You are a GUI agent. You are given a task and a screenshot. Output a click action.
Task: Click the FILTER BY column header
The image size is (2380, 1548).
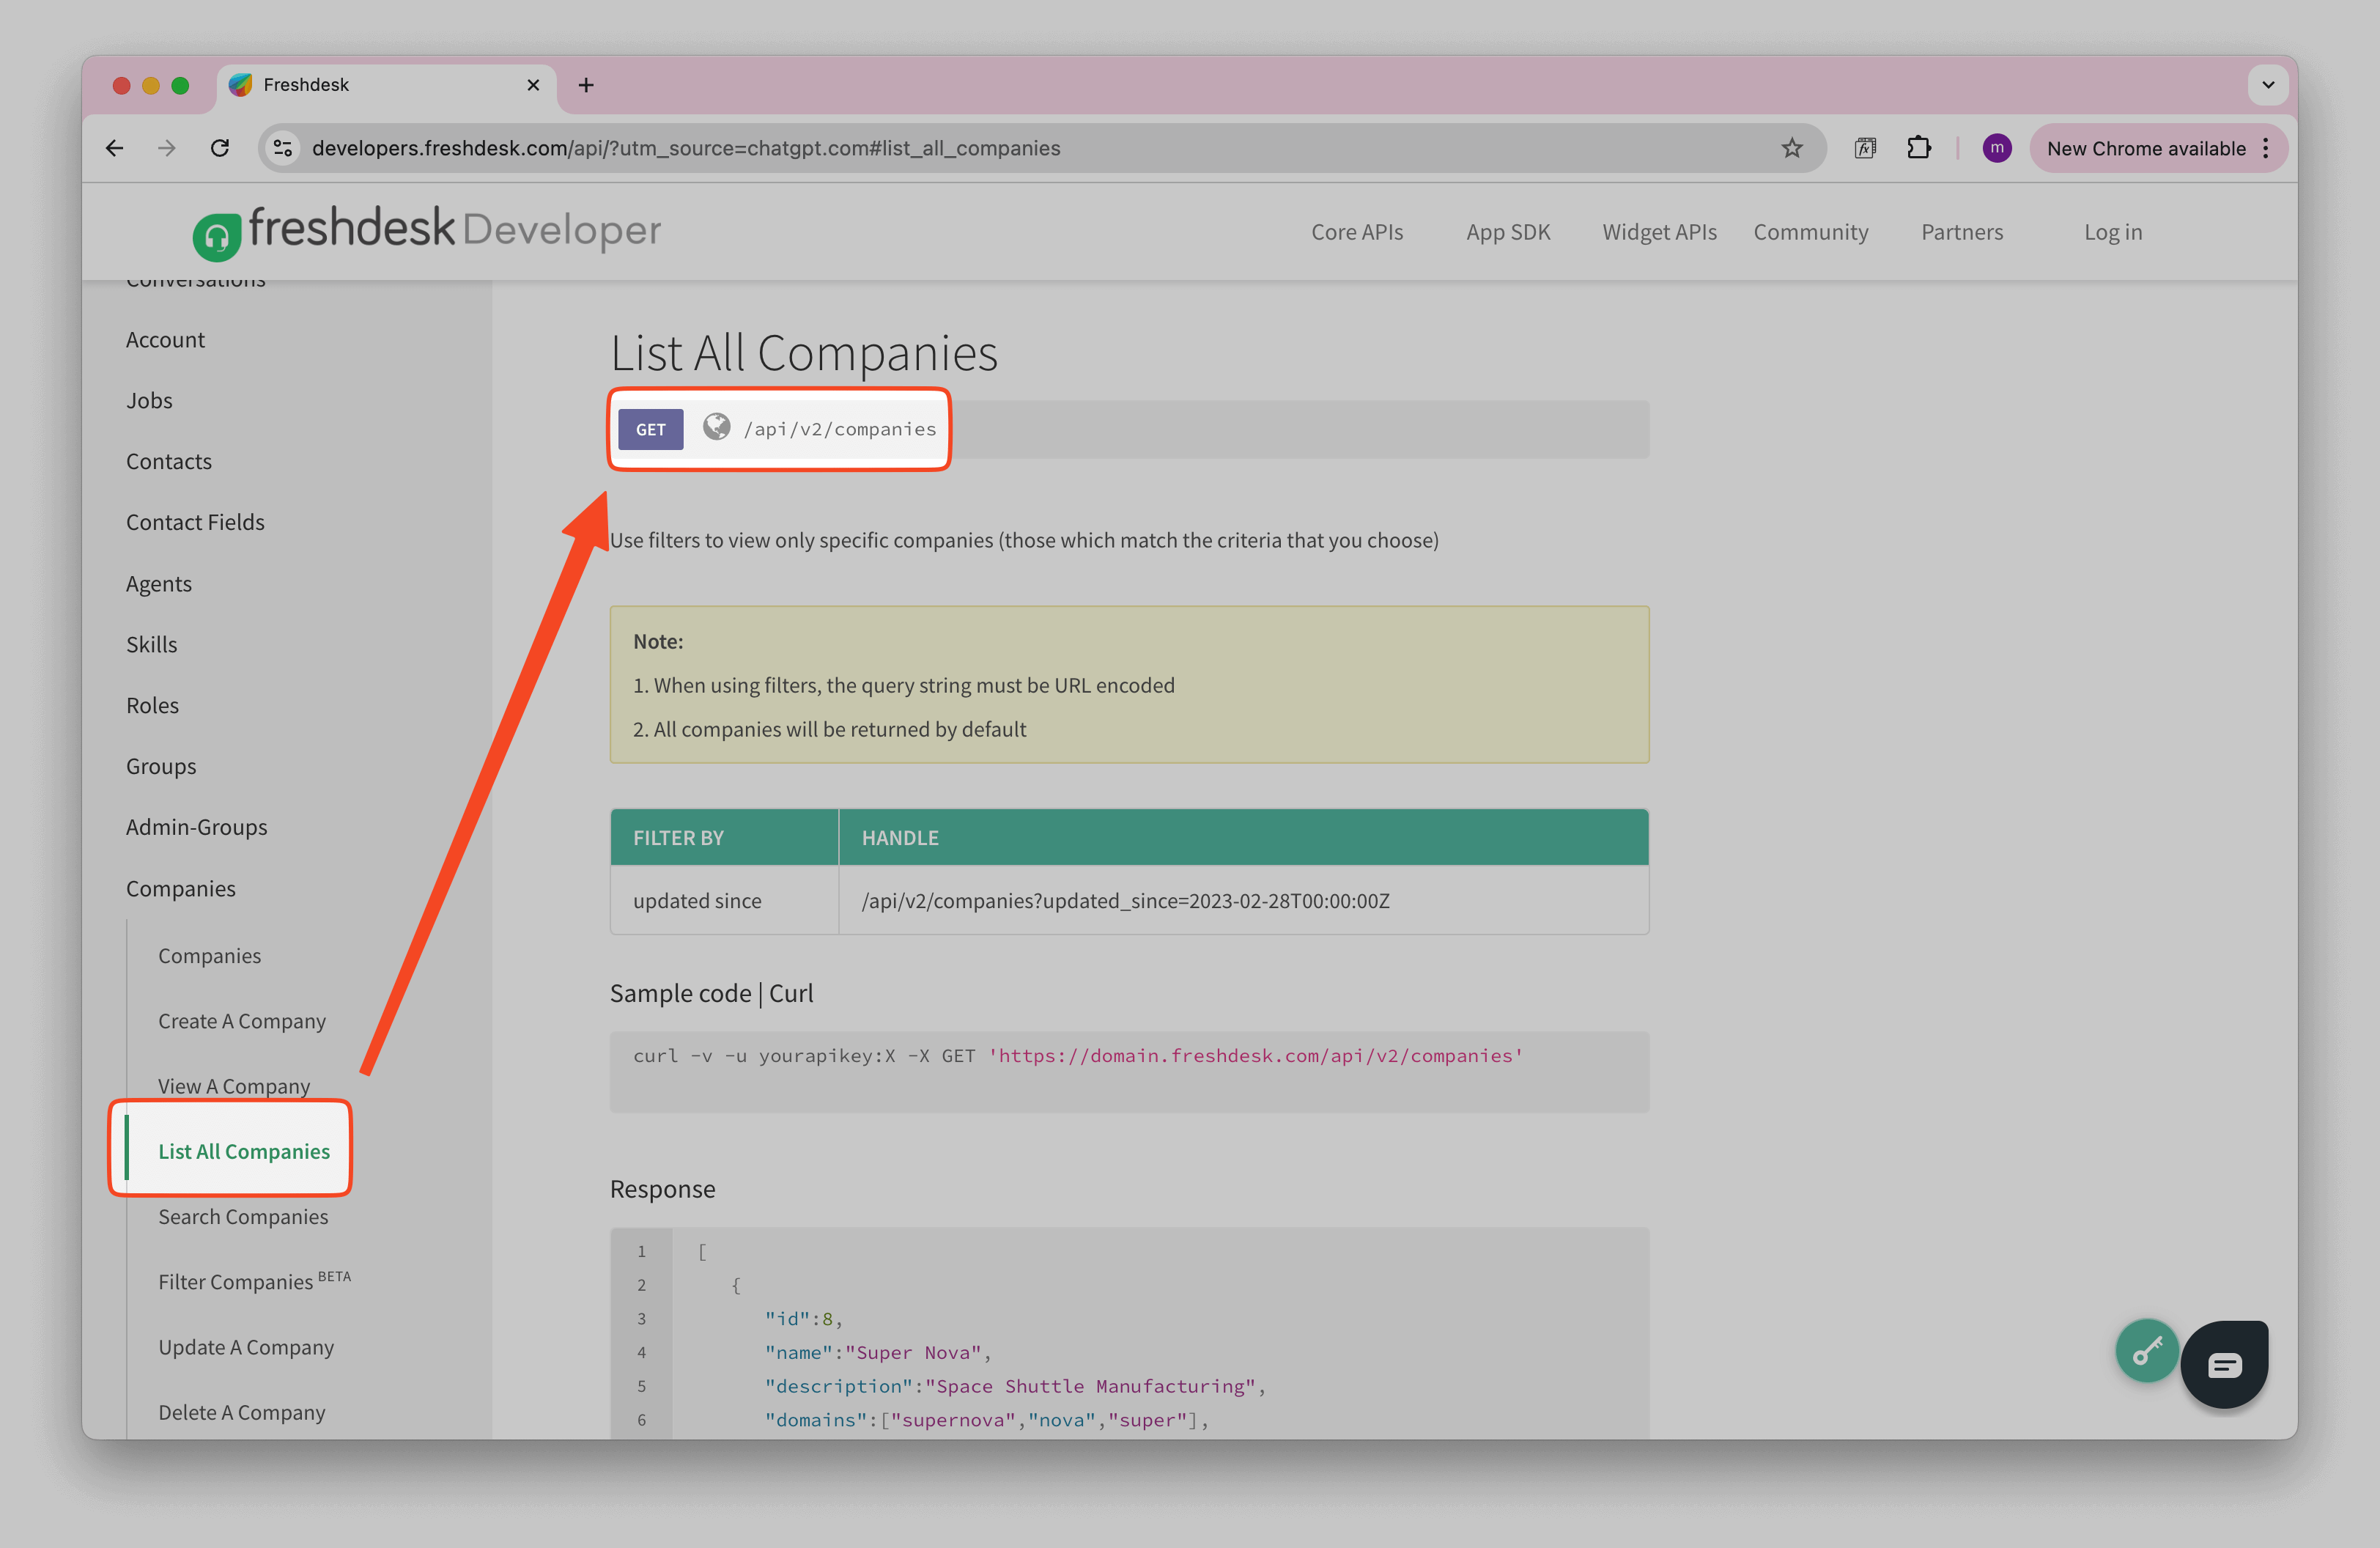point(724,838)
